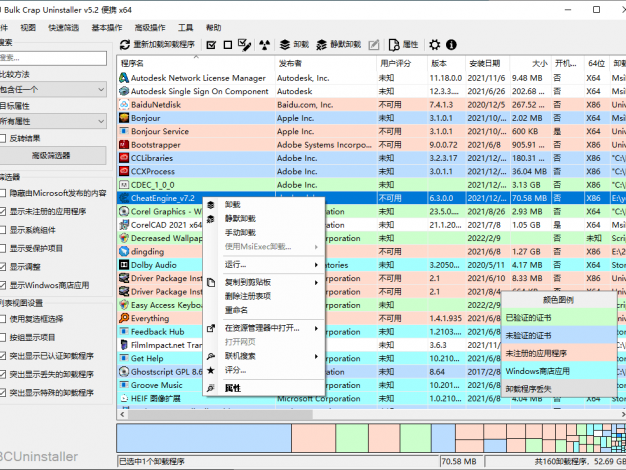The image size is (626, 470).
Task: Click the dingding app icon
Action: (x=124, y=252)
